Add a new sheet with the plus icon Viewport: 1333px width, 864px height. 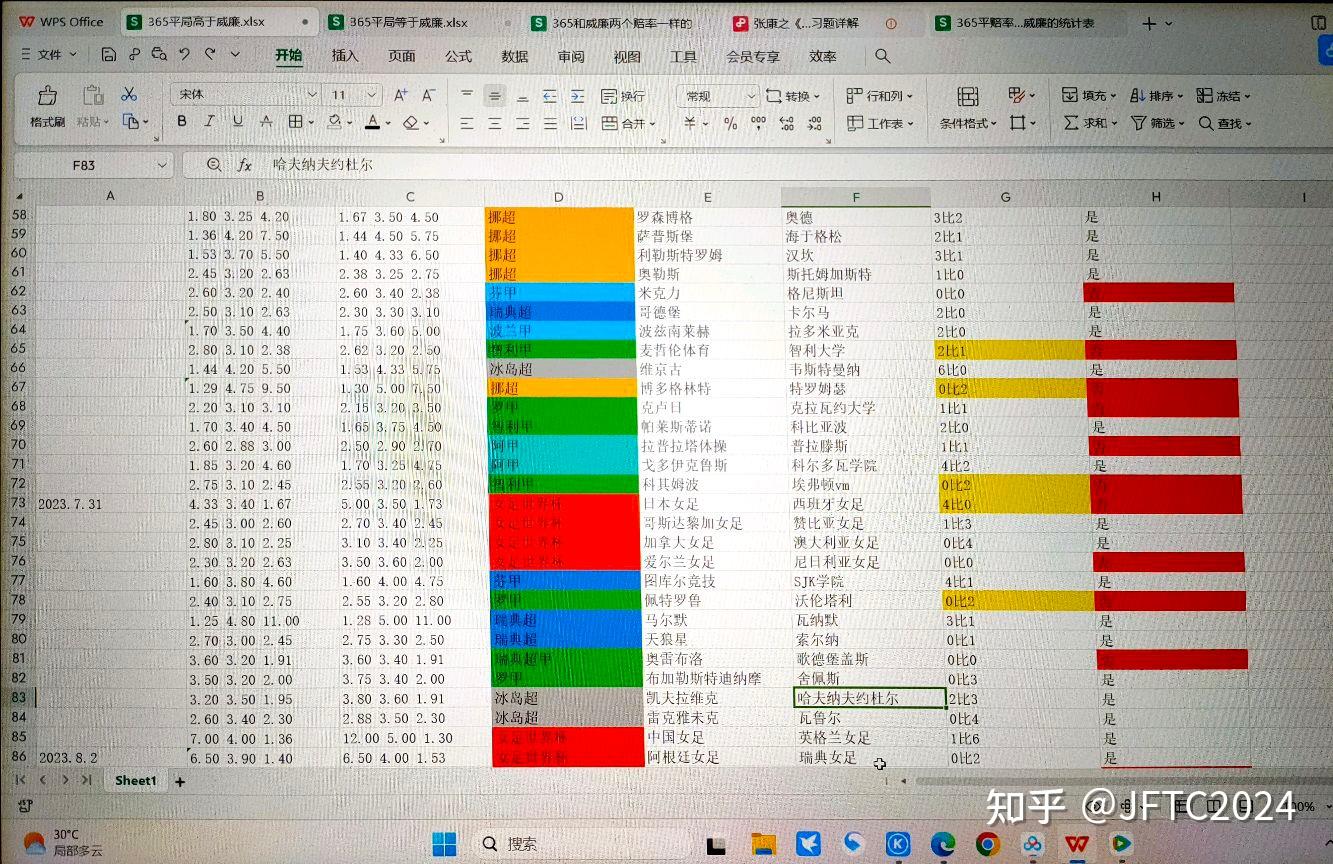(180, 781)
